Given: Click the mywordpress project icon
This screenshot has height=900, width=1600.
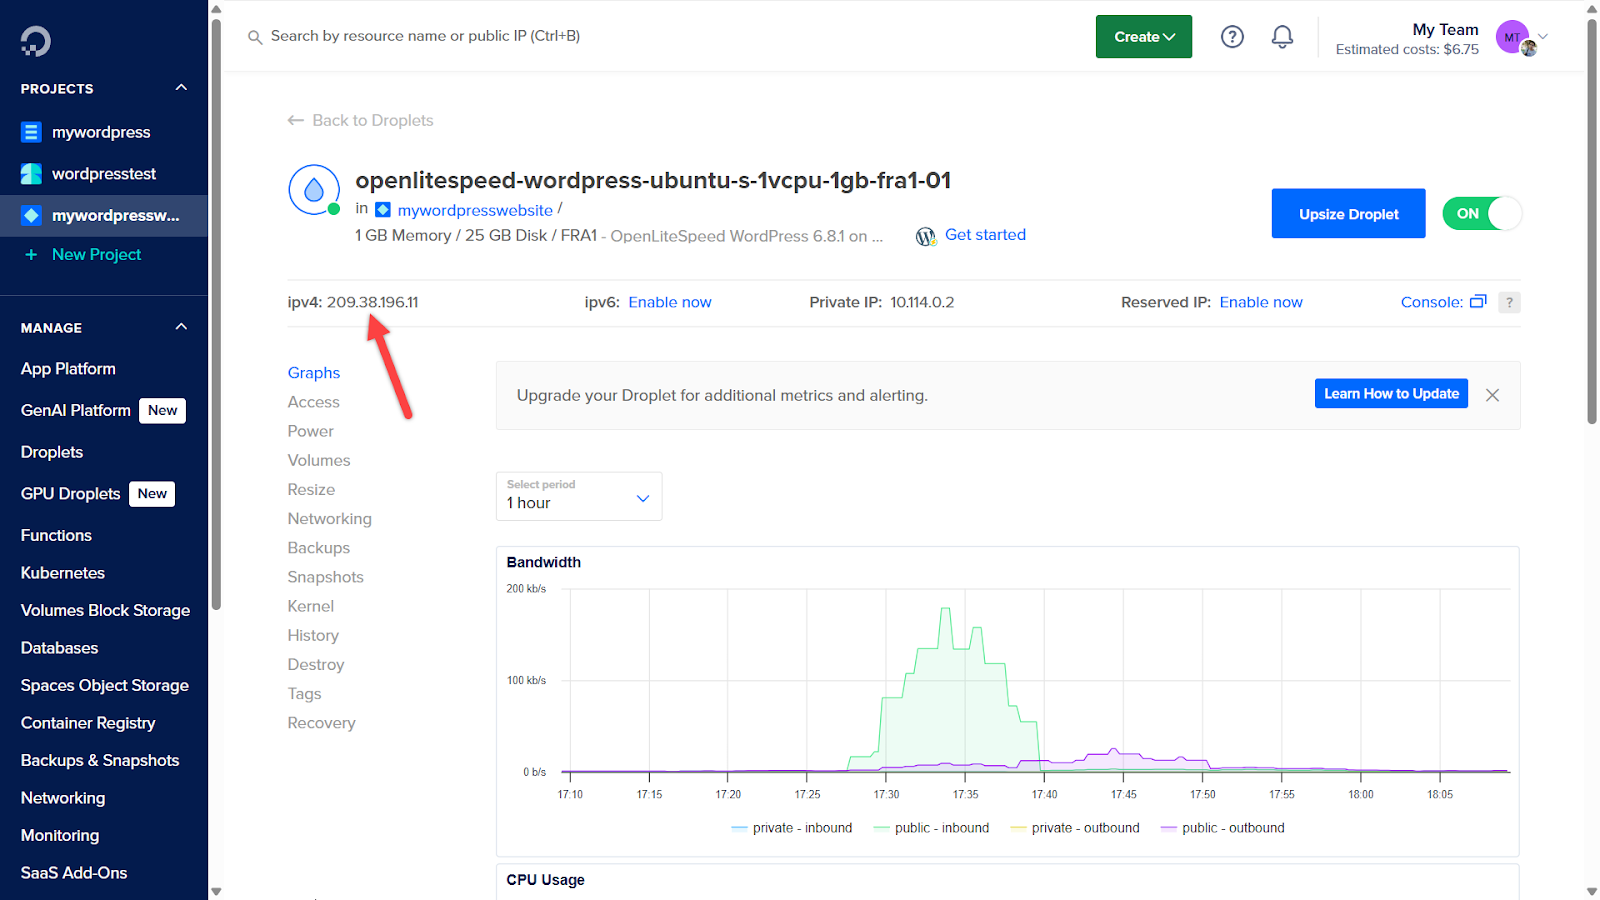Looking at the screenshot, I should tap(32, 132).
